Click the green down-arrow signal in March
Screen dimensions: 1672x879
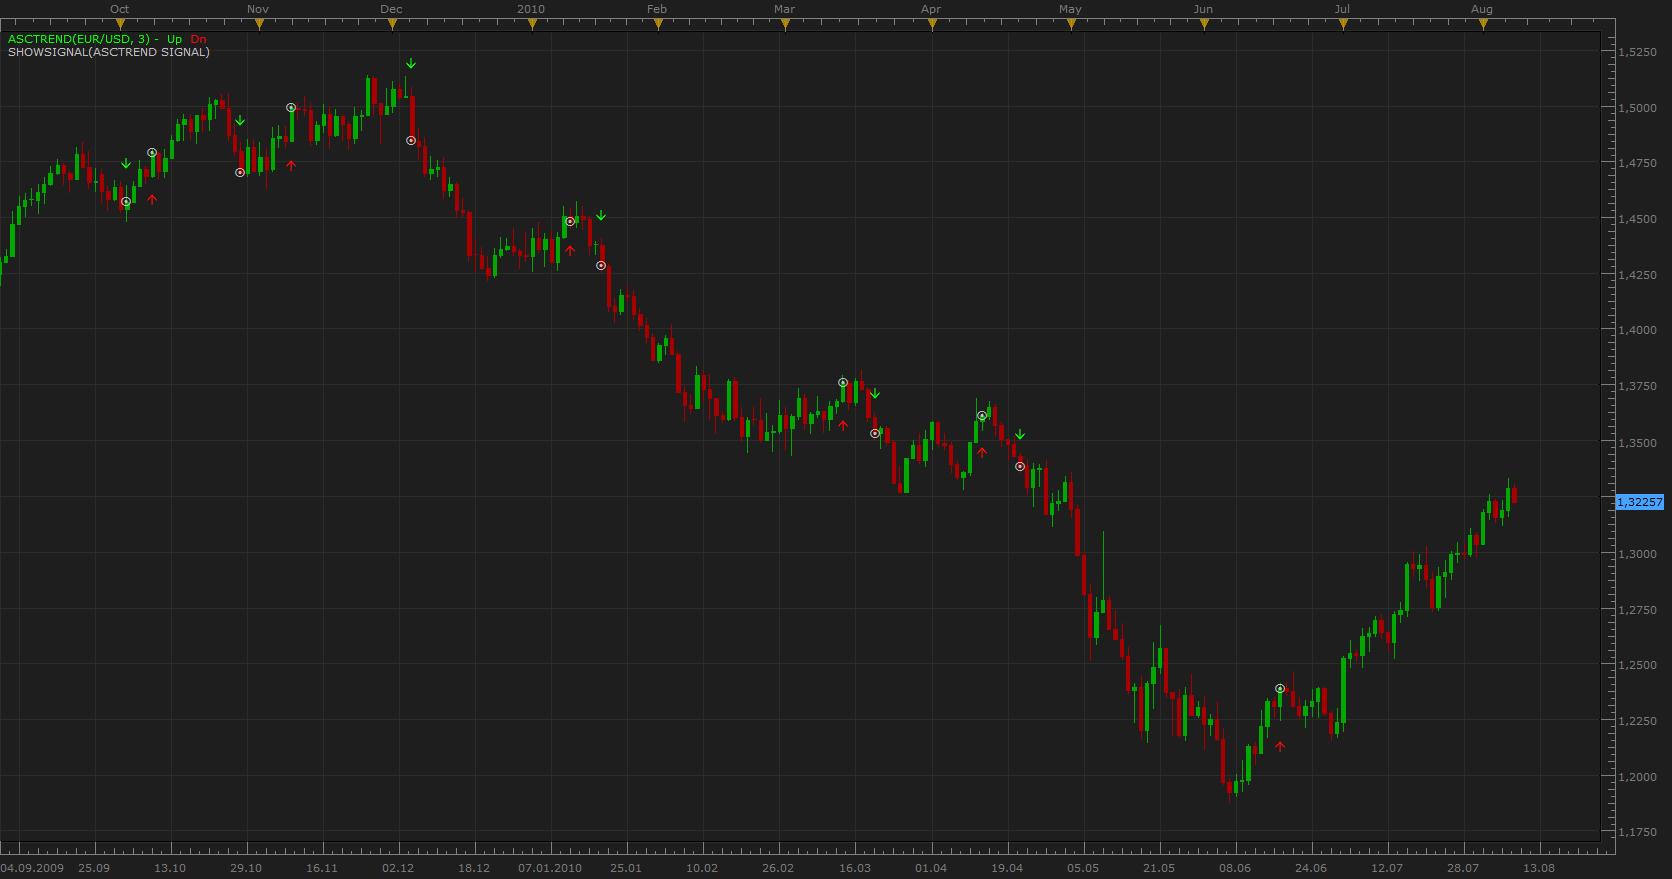click(x=875, y=394)
